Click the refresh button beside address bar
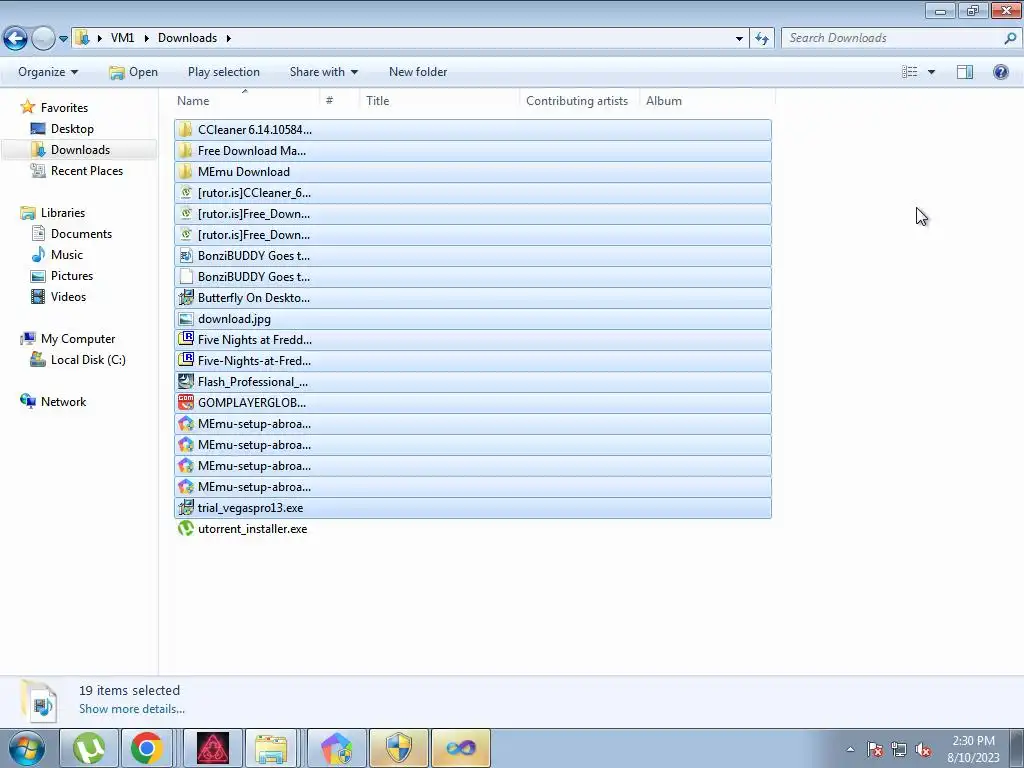 coord(761,39)
